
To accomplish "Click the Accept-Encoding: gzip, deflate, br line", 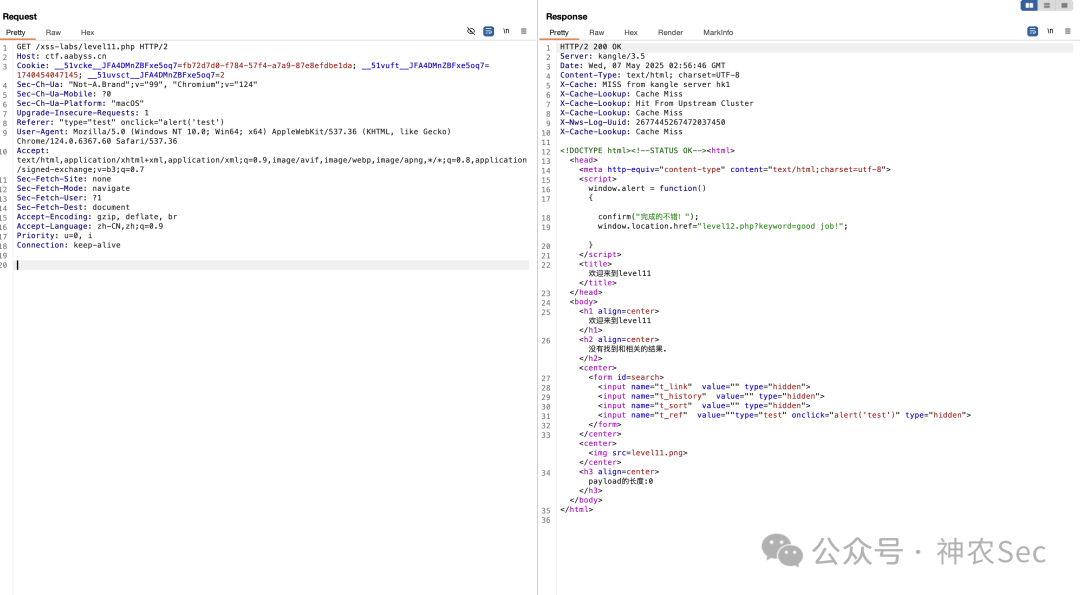I will (96, 216).
